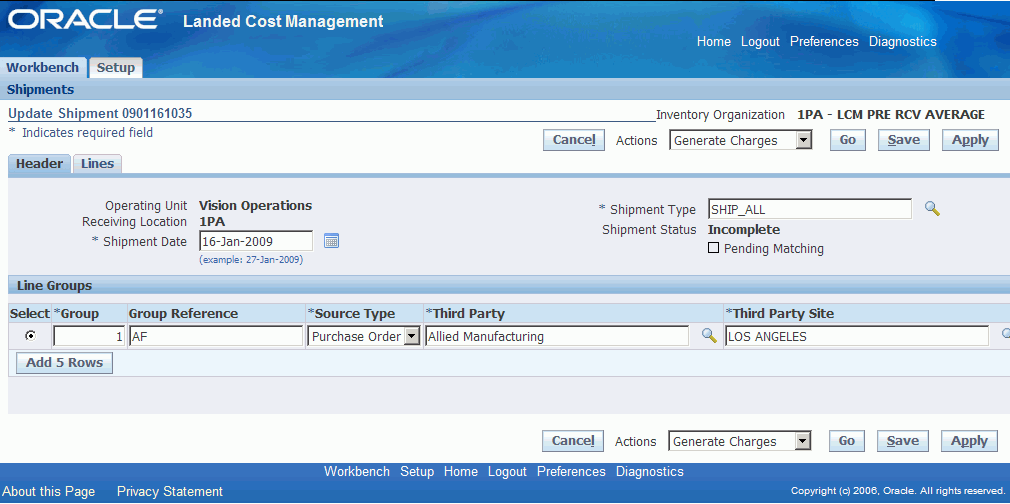Viewport: 1010px width, 504px height.
Task: Click the footer Logout link
Action: click(x=507, y=472)
